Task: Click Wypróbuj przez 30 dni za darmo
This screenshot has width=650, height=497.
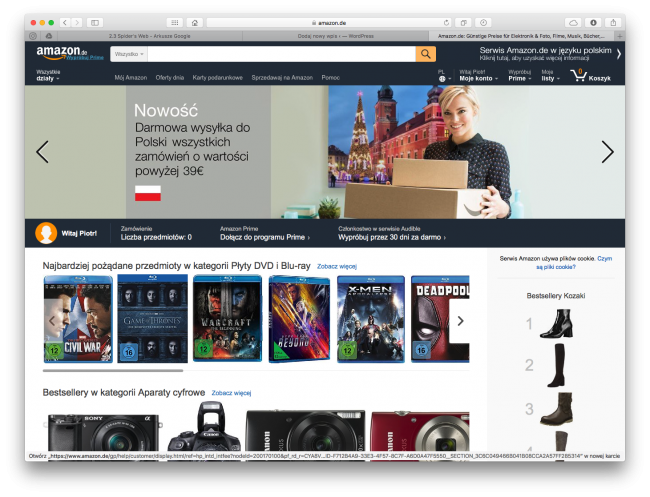Action: [392, 237]
